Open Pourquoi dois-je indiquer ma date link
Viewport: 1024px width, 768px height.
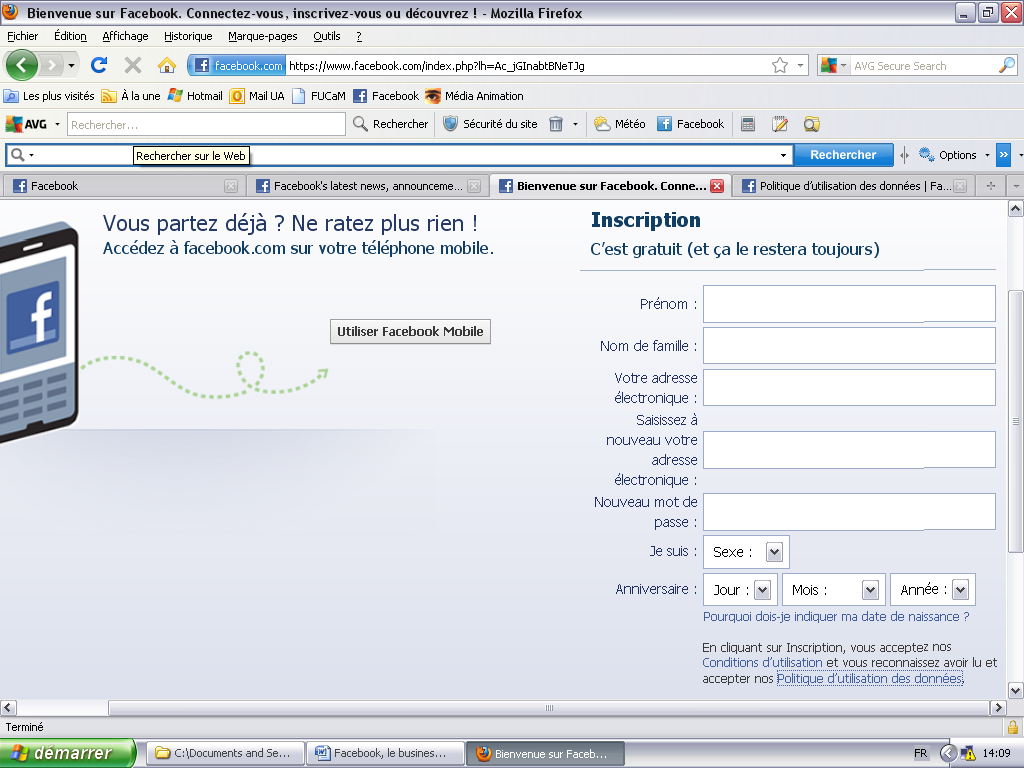(836, 616)
